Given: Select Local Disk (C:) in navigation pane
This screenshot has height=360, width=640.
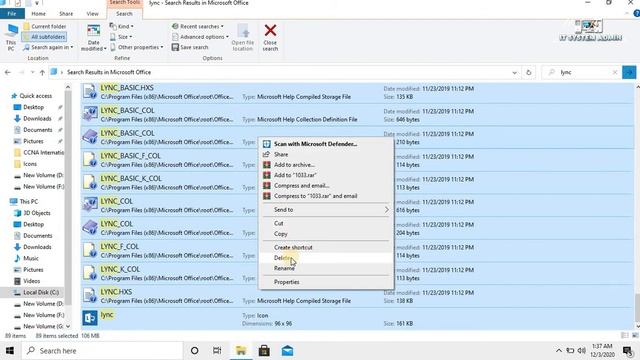Looking at the screenshot, I should pyautogui.click(x=41, y=293).
